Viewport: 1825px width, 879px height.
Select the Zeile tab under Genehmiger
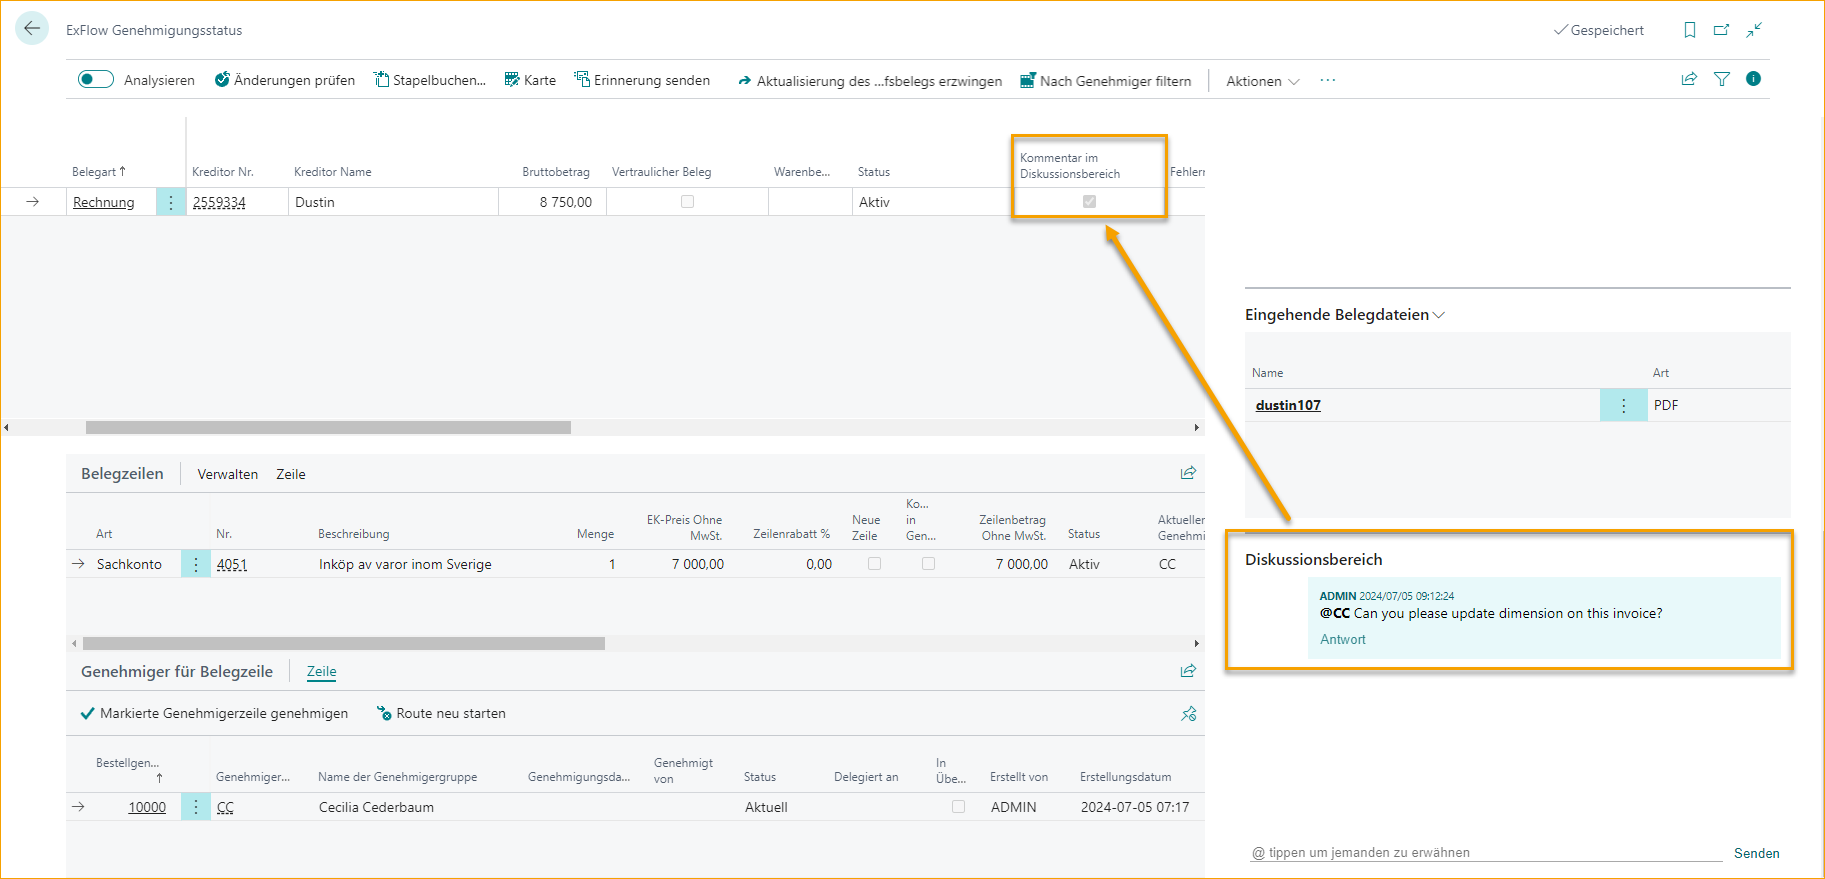(321, 672)
